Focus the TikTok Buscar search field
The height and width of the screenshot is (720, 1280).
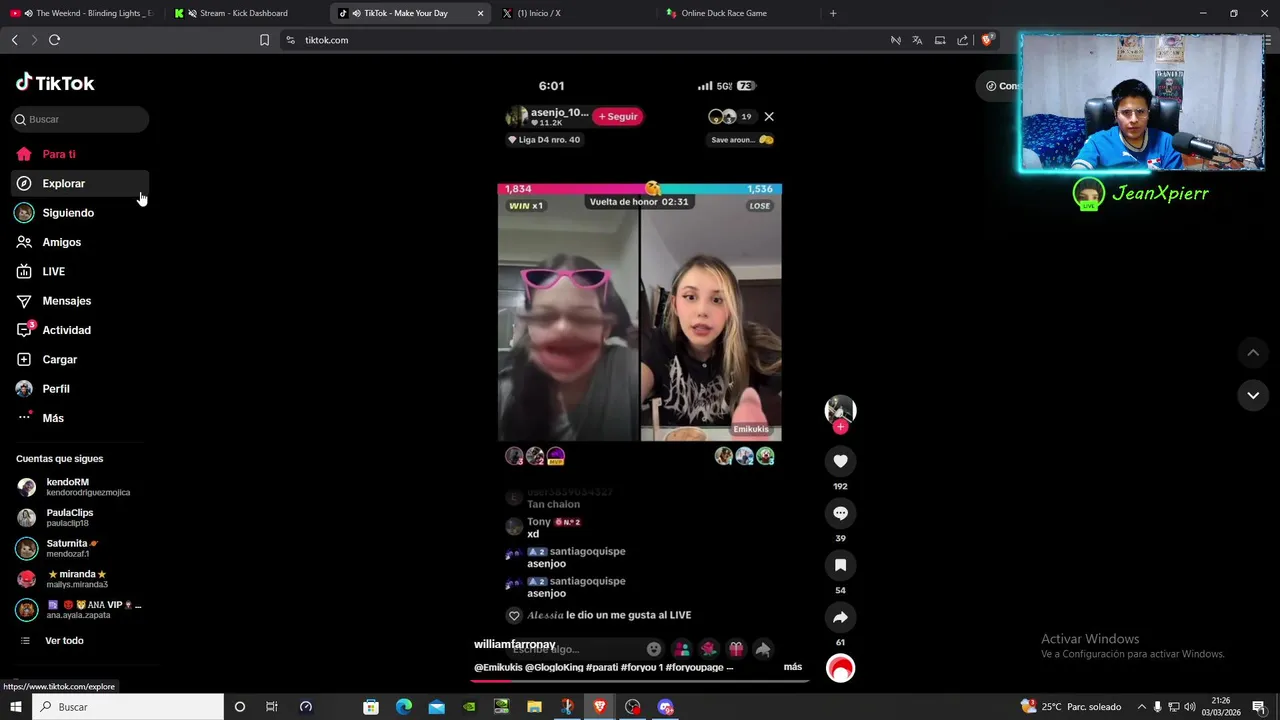pos(80,119)
